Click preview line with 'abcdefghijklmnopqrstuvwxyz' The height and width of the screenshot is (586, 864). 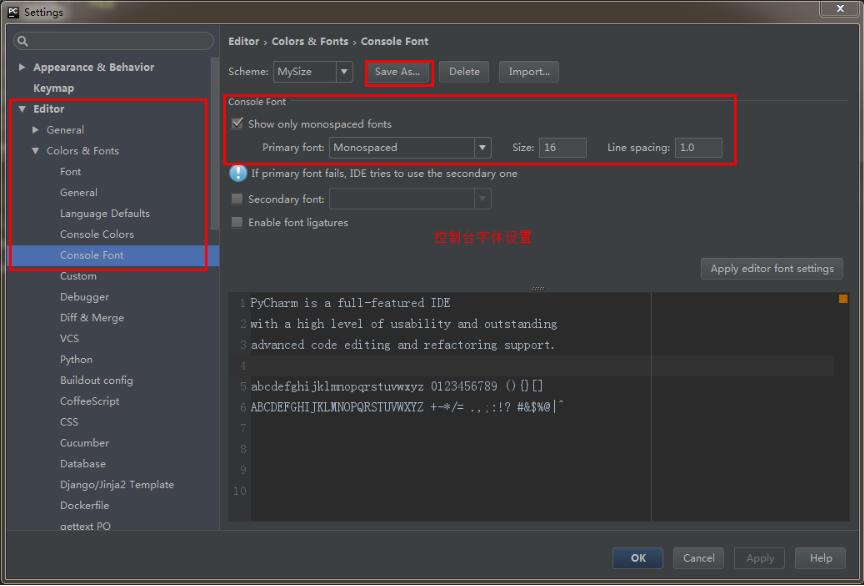tap(397, 386)
